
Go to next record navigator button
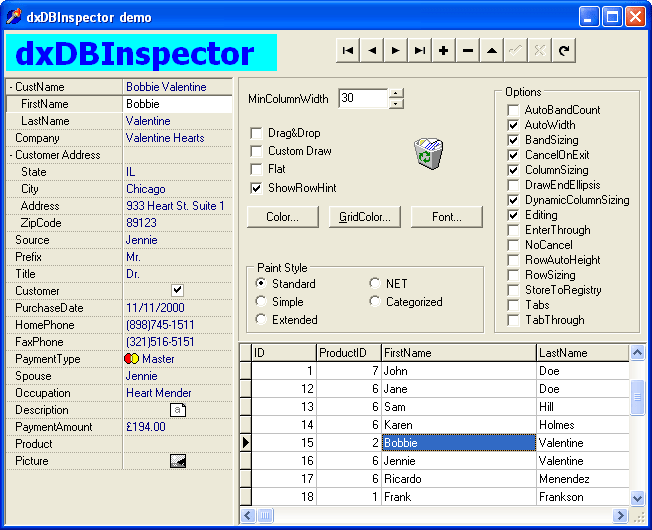point(395,51)
